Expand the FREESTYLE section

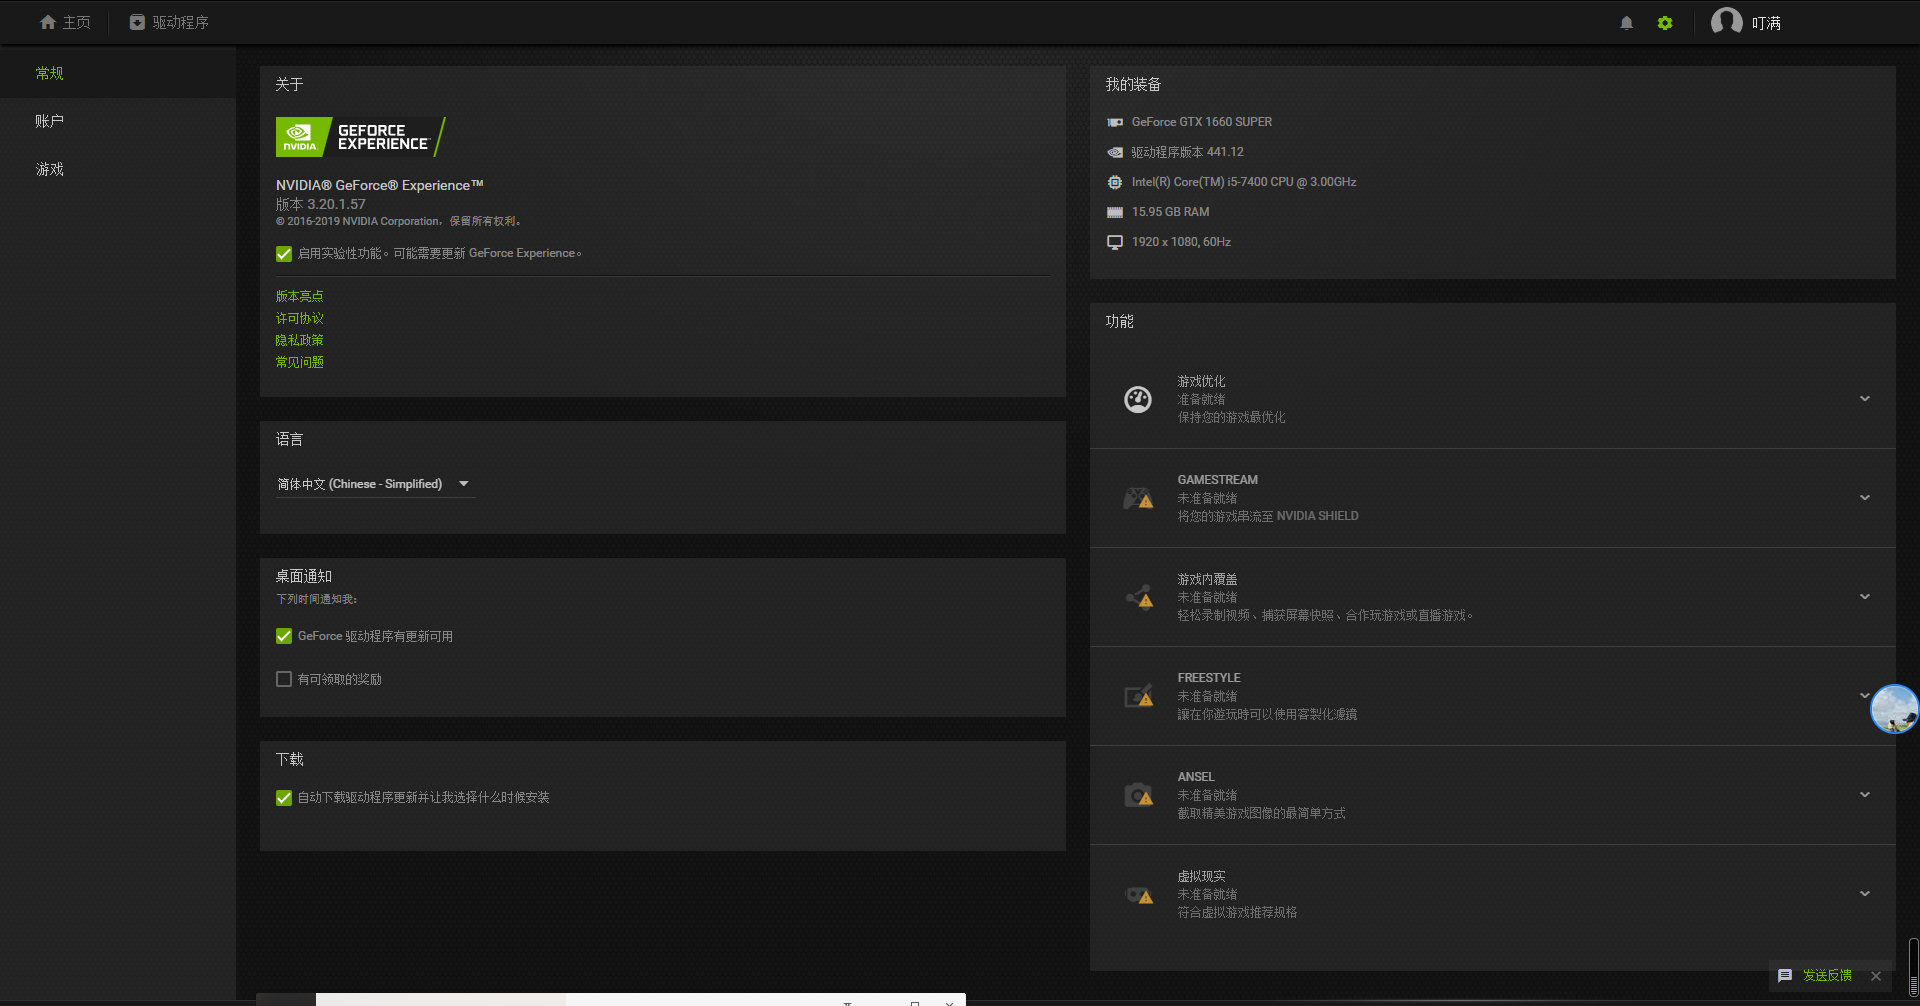coord(1863,696)
